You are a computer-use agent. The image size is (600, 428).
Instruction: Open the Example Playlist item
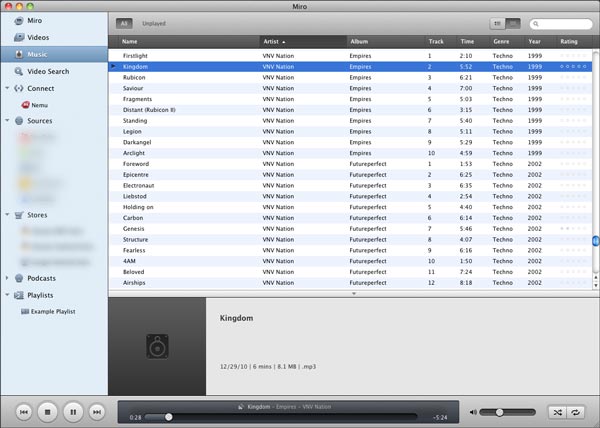[48, 311]
